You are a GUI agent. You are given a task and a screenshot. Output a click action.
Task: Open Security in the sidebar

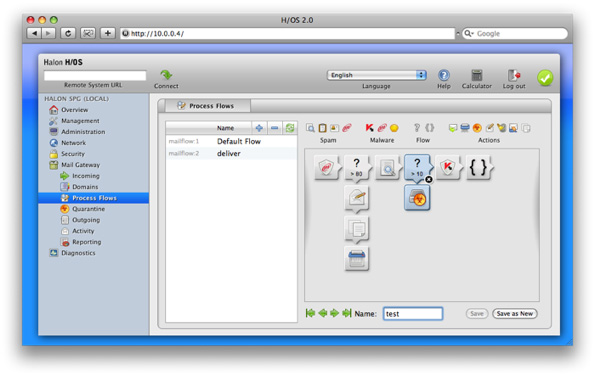click(x=73, y=154)
